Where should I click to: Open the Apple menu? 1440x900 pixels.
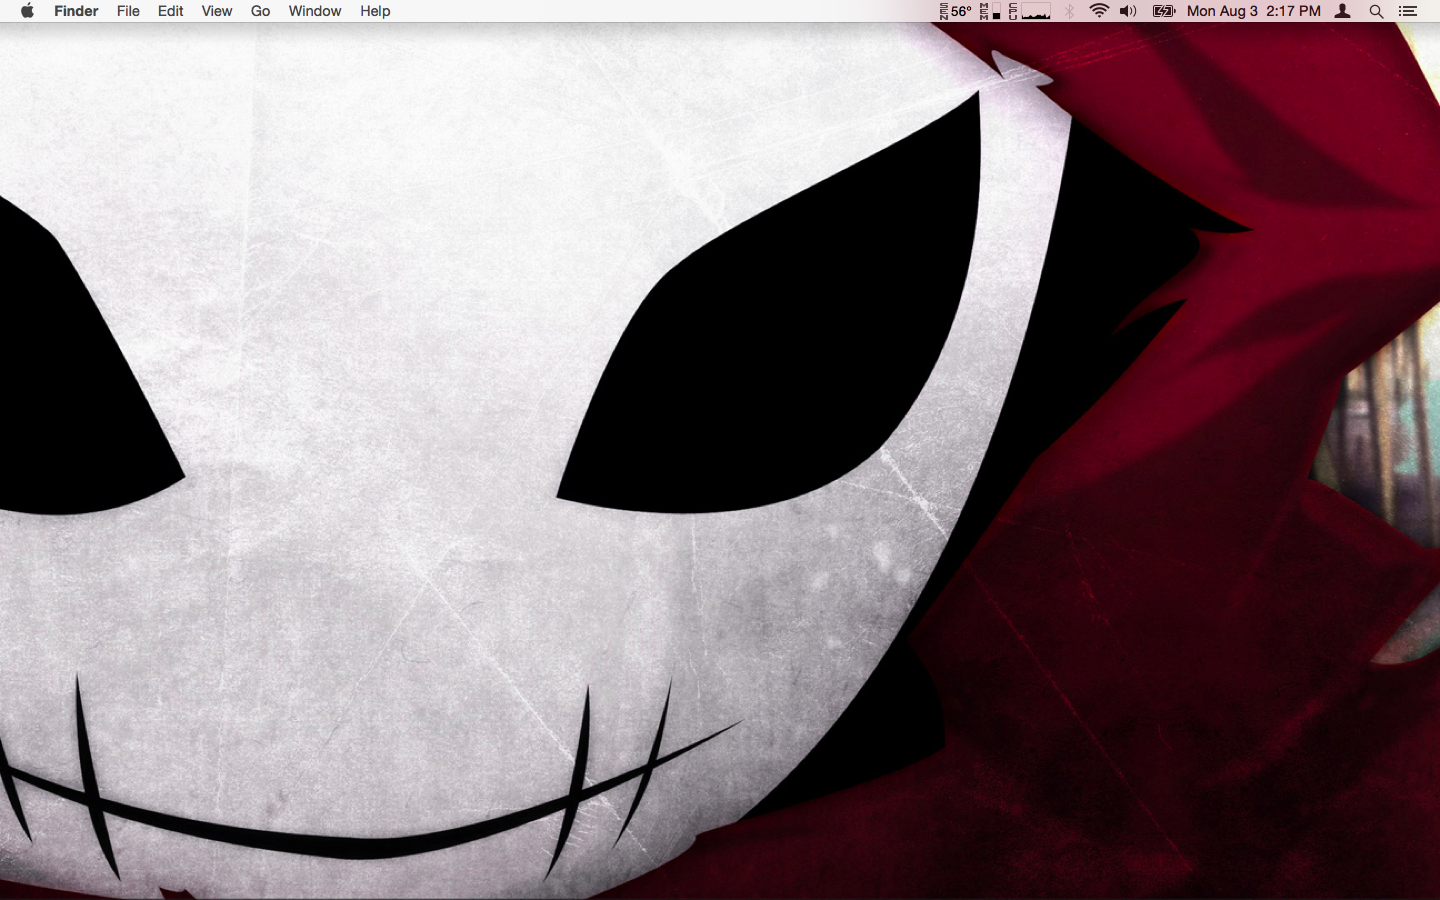tap(27, 11)
